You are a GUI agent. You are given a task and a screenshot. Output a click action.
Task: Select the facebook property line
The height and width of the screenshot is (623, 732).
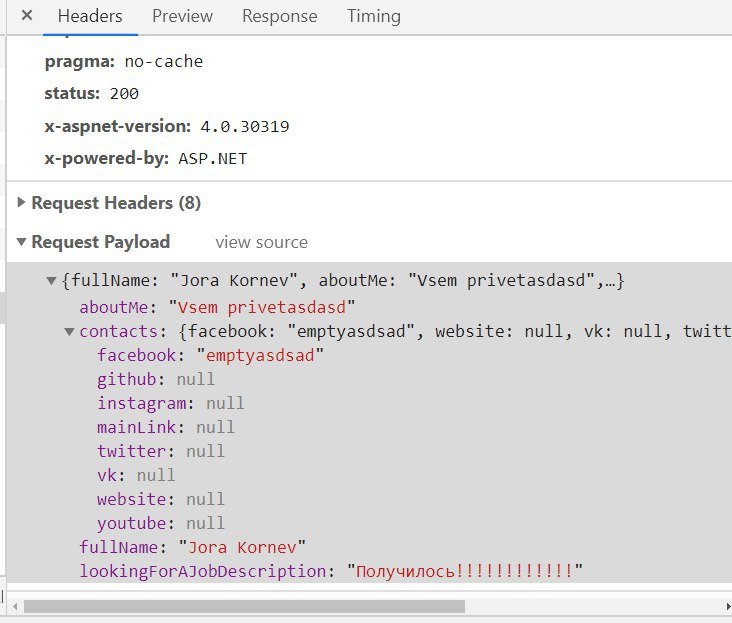210,355
